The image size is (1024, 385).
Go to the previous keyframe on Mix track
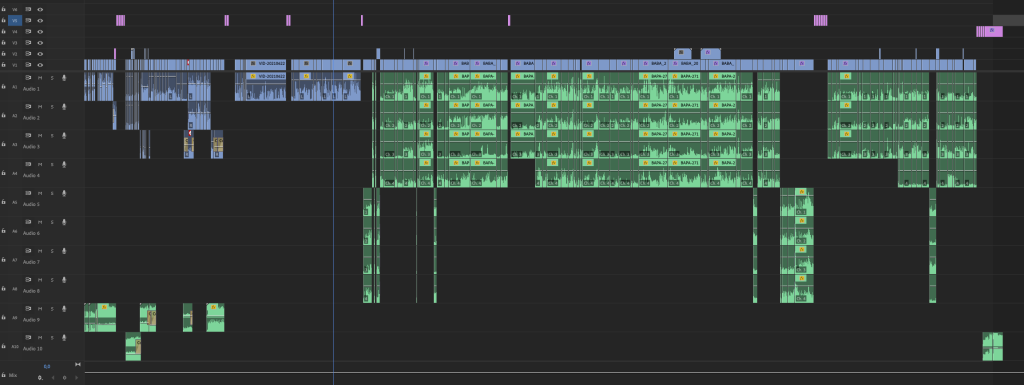click(x=54, y=378)
